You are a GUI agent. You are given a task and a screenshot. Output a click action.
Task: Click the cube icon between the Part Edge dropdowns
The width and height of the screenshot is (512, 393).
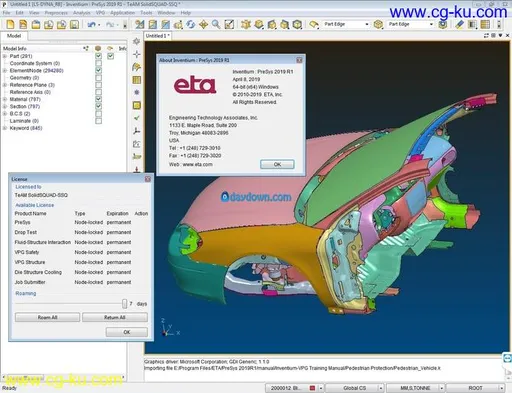click(x=378, y=24)
